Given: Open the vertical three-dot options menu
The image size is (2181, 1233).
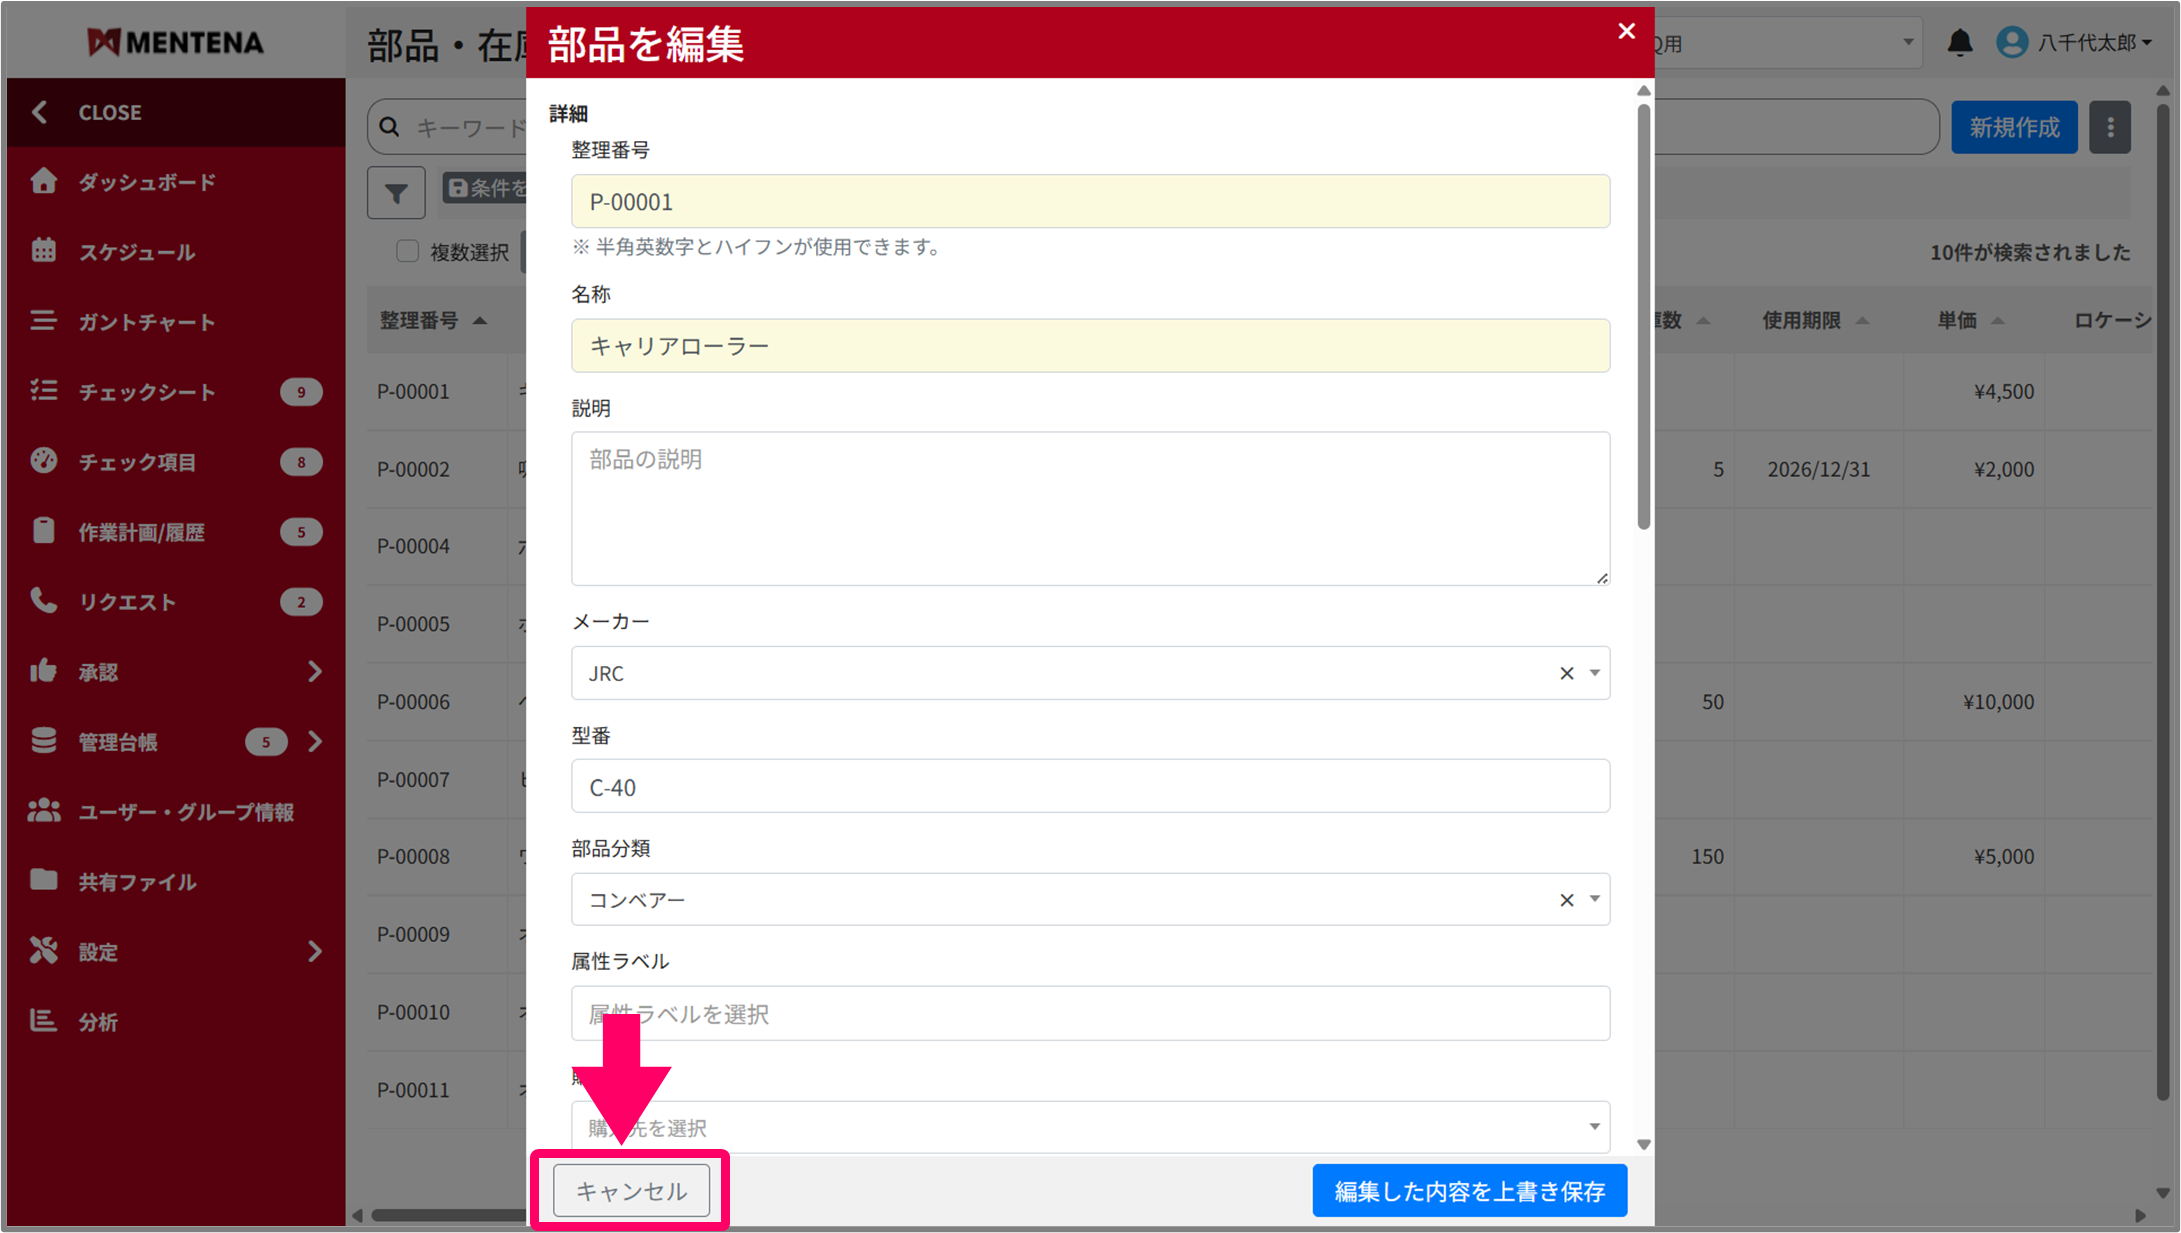Looking at the screenshot, I should [2110, 127].
